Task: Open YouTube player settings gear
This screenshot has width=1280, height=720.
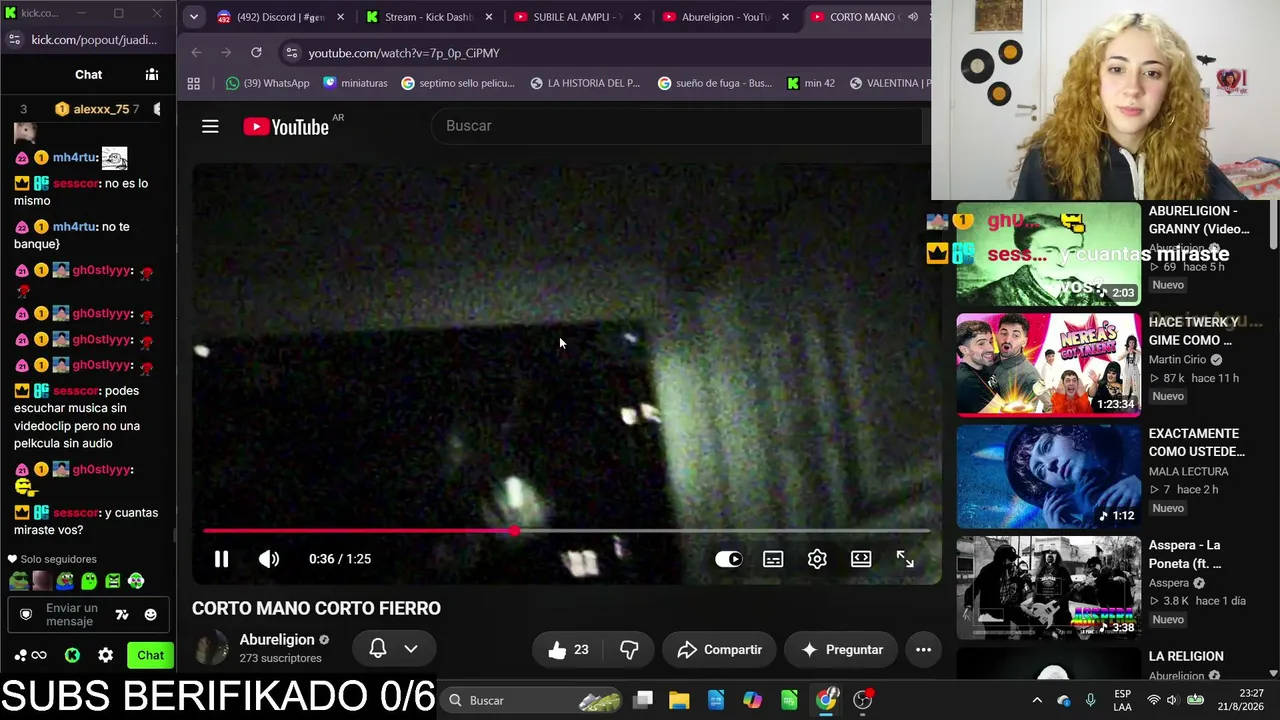Action: tap(817, 559)
